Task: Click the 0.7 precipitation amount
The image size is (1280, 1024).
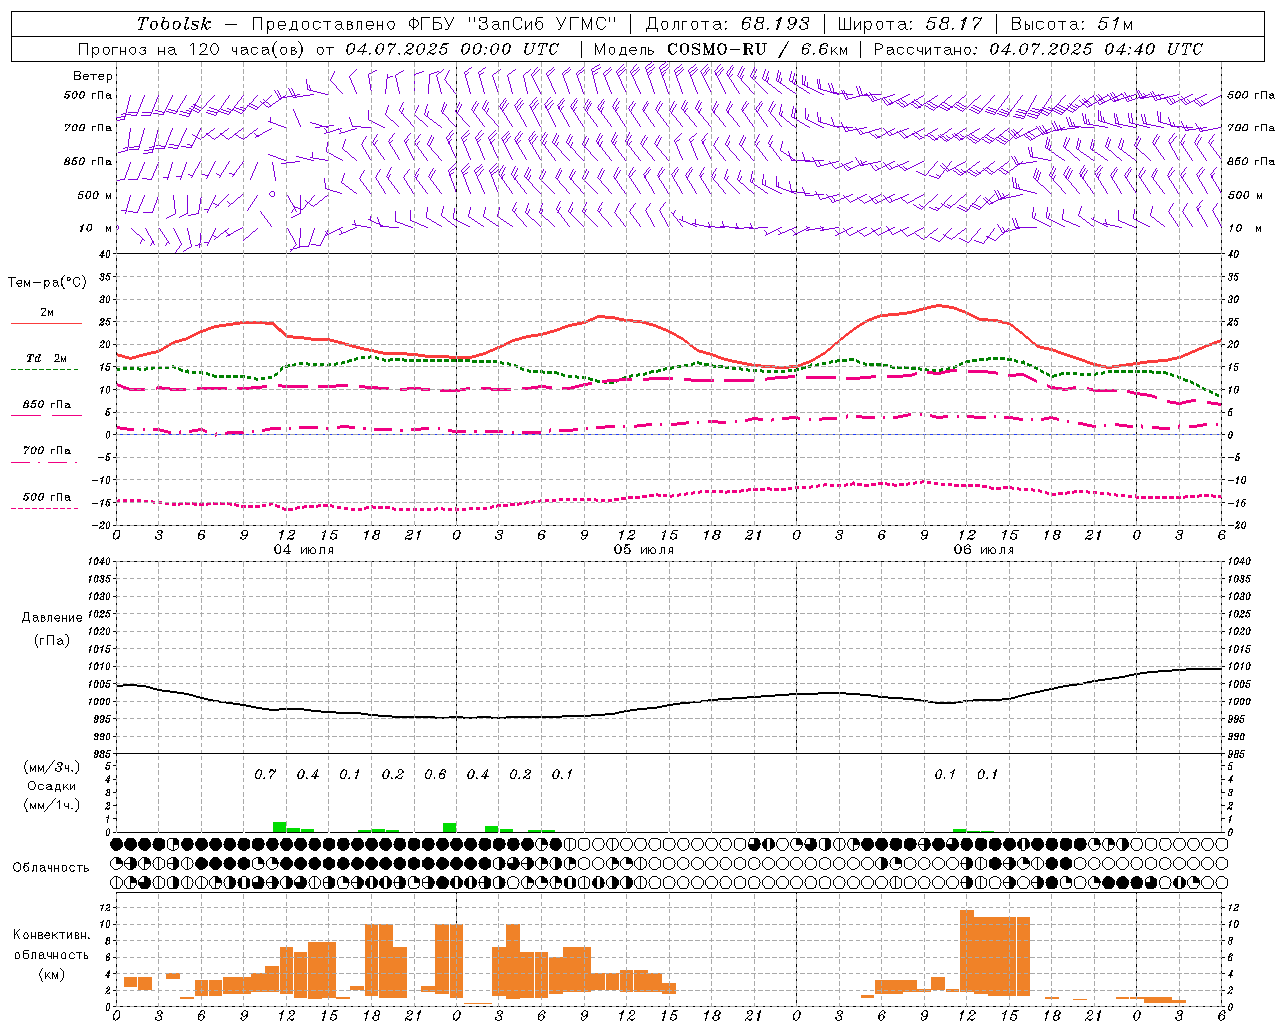Action: click(265, 774)
